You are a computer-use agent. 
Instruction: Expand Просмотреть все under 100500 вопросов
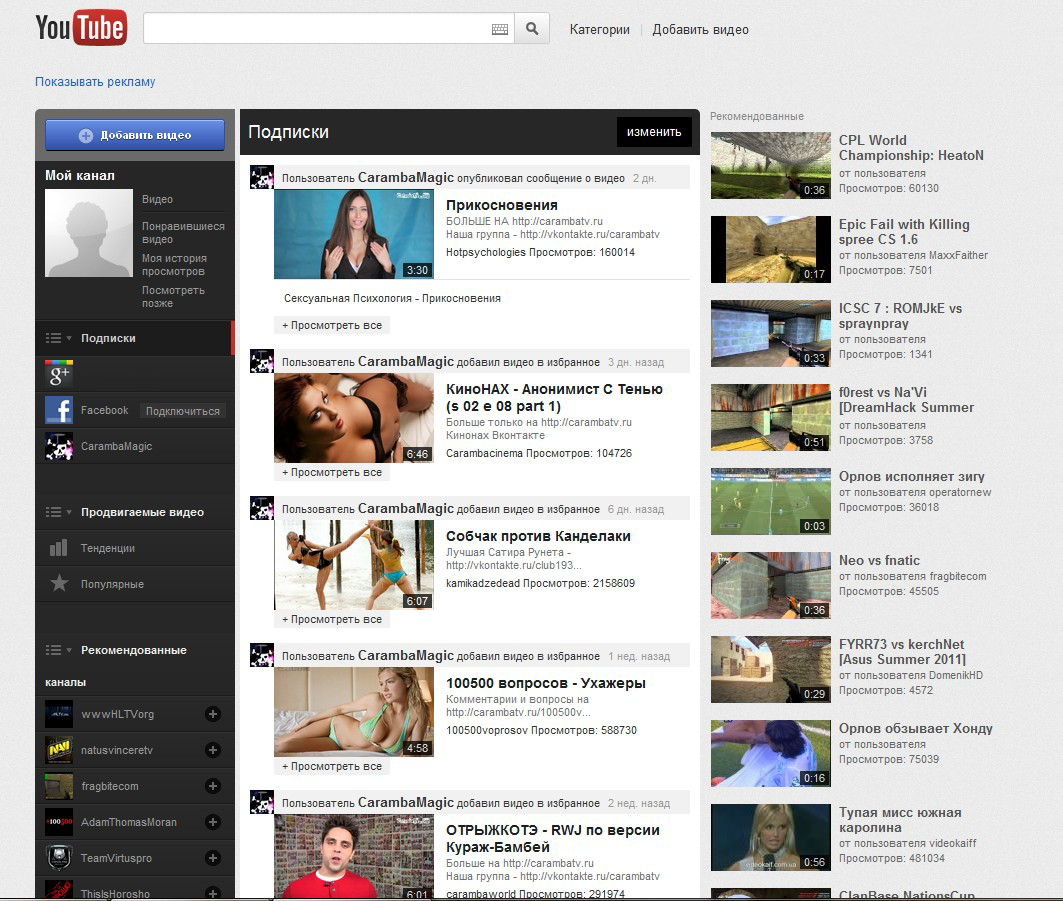point(332,767)
